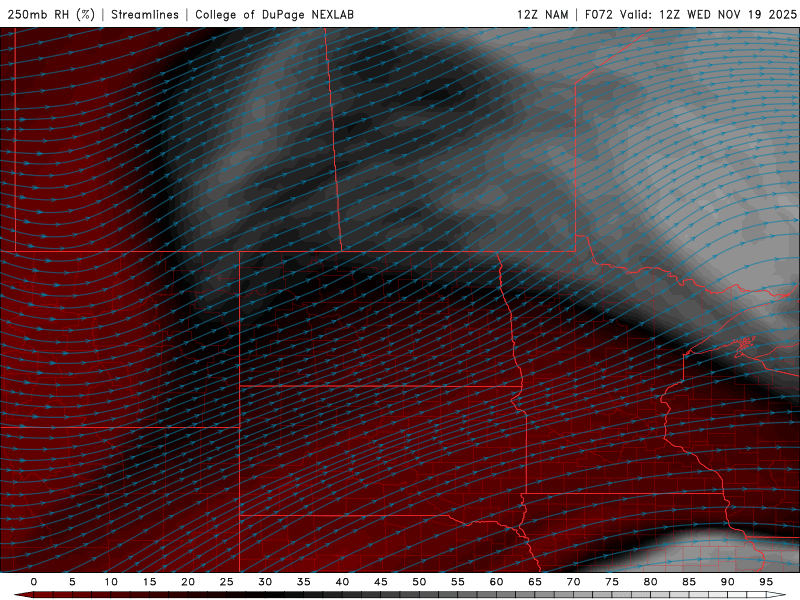
Task: Click the "Valid: 12Z WED NOV 19 2025" text
Action: [x=708, y=14]
